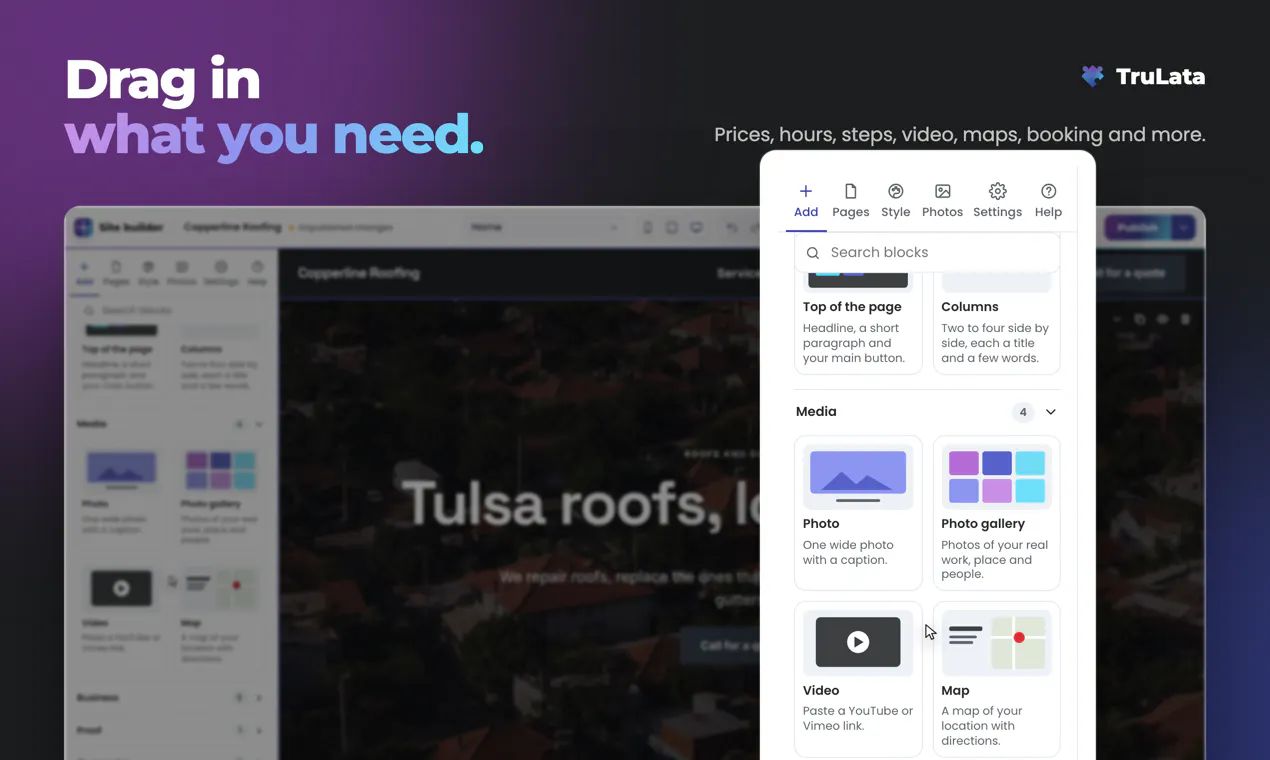The height and width of the screenshot is (760, 1270).
Task: Click the search field in the blurred sidebar
Action: pos(170,310)
